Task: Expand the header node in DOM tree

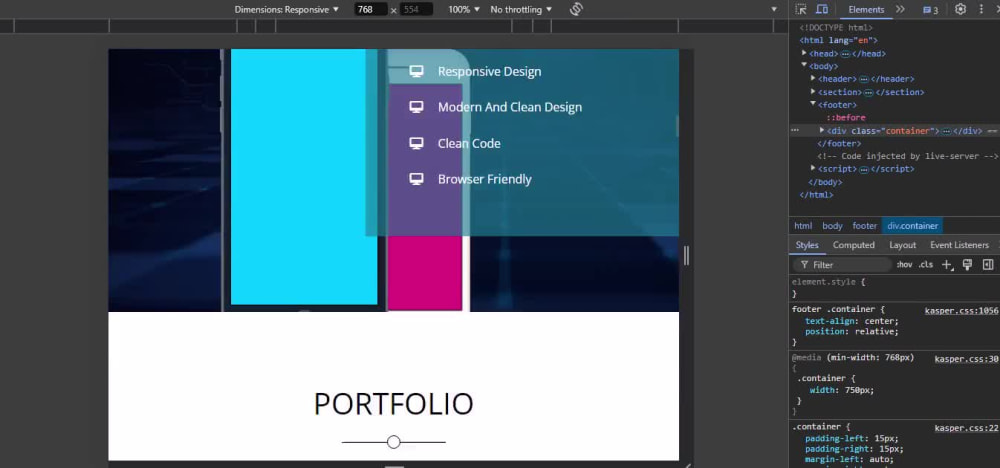Action: [x=813, y=78]
